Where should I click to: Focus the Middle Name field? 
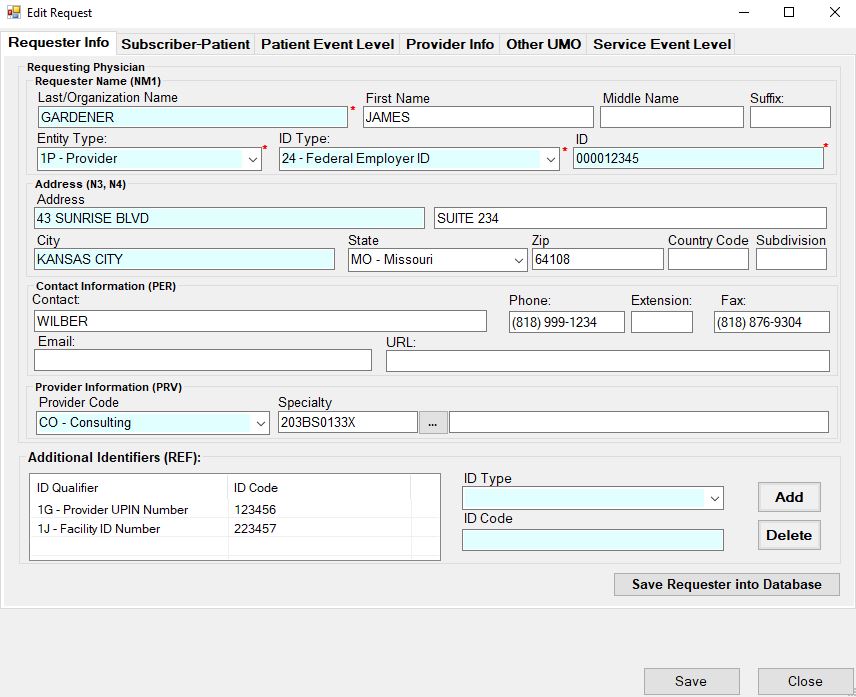click(671, 117)
